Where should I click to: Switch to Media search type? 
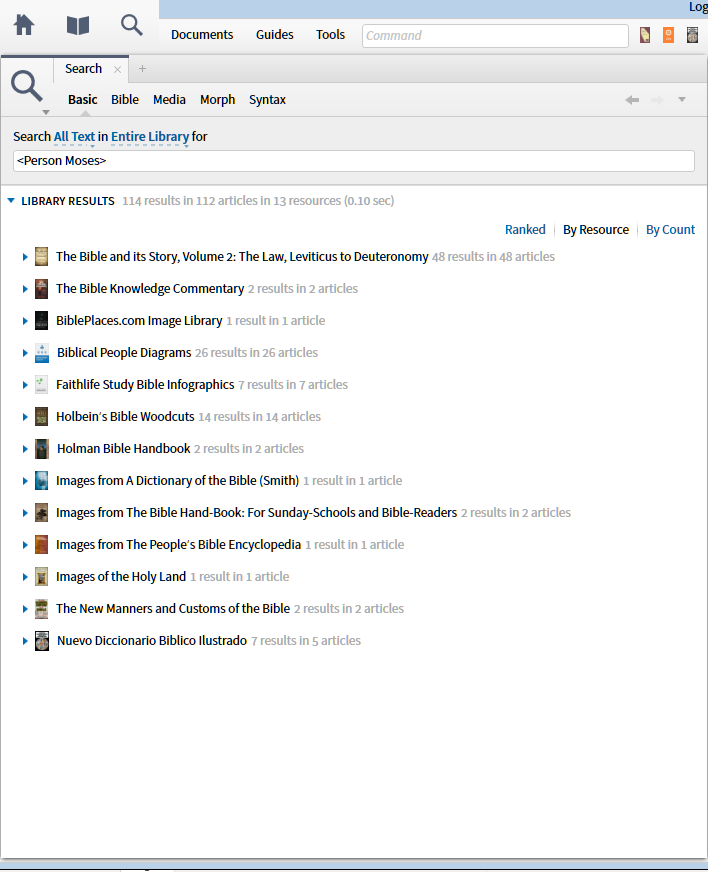coord(169,100)
